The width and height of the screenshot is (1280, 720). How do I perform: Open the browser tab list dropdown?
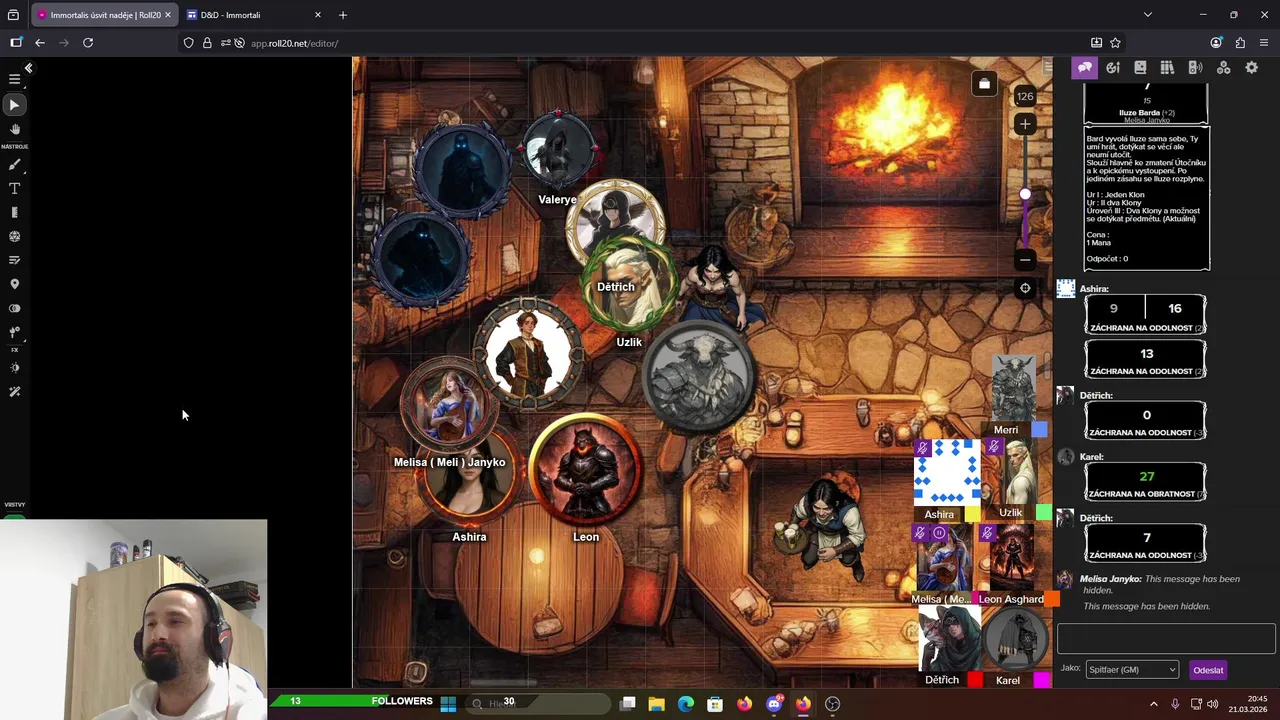point(1147,15)
